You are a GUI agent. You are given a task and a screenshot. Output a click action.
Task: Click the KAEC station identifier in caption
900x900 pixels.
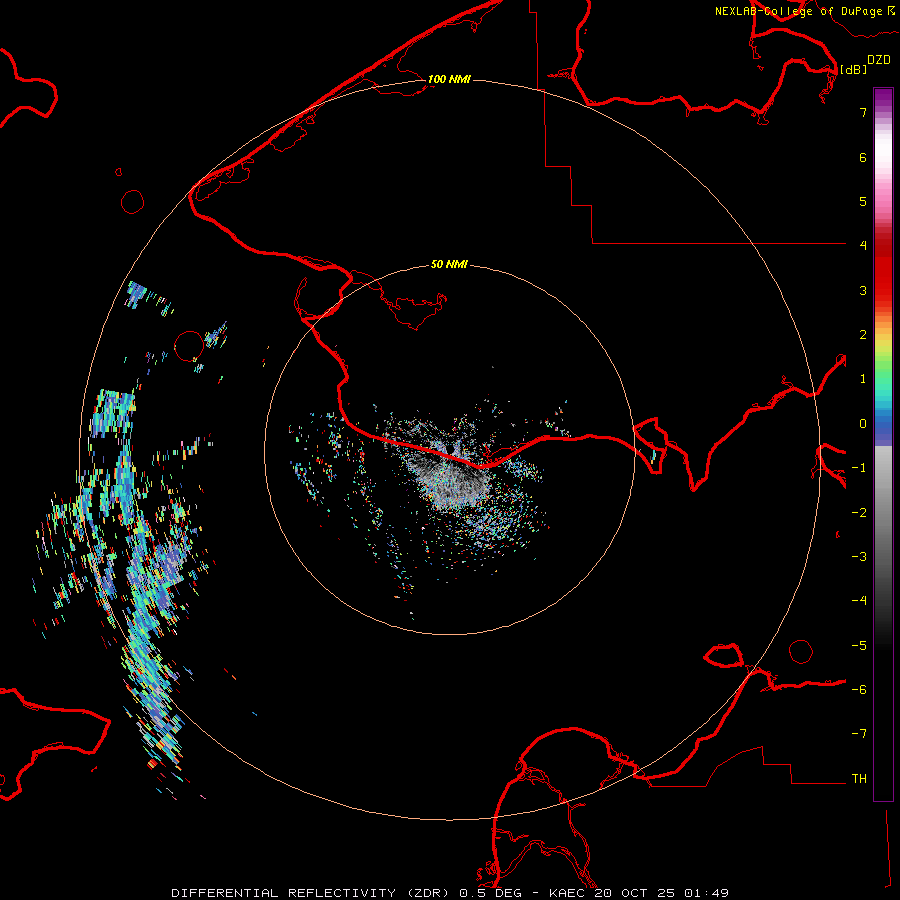567,893
